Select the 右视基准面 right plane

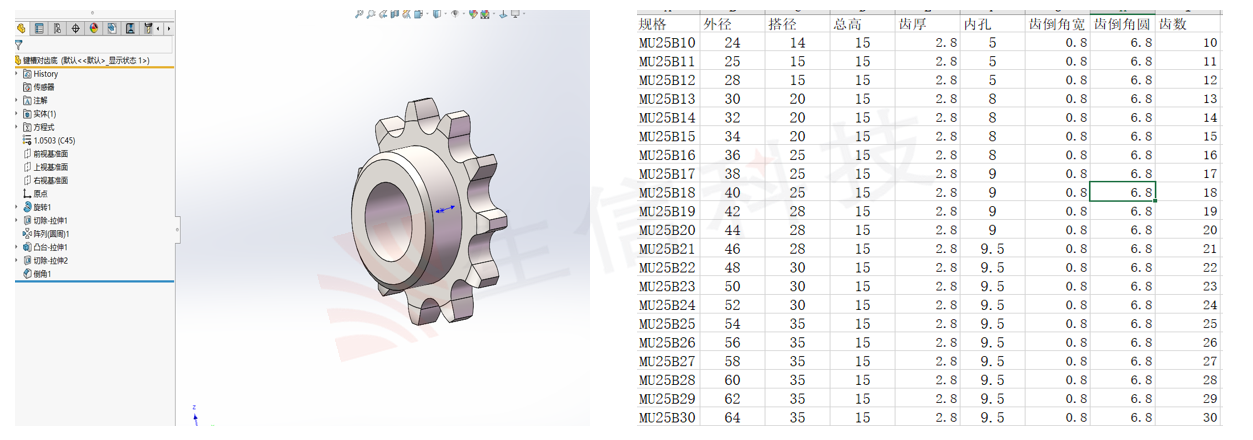(x=45, y=180)
